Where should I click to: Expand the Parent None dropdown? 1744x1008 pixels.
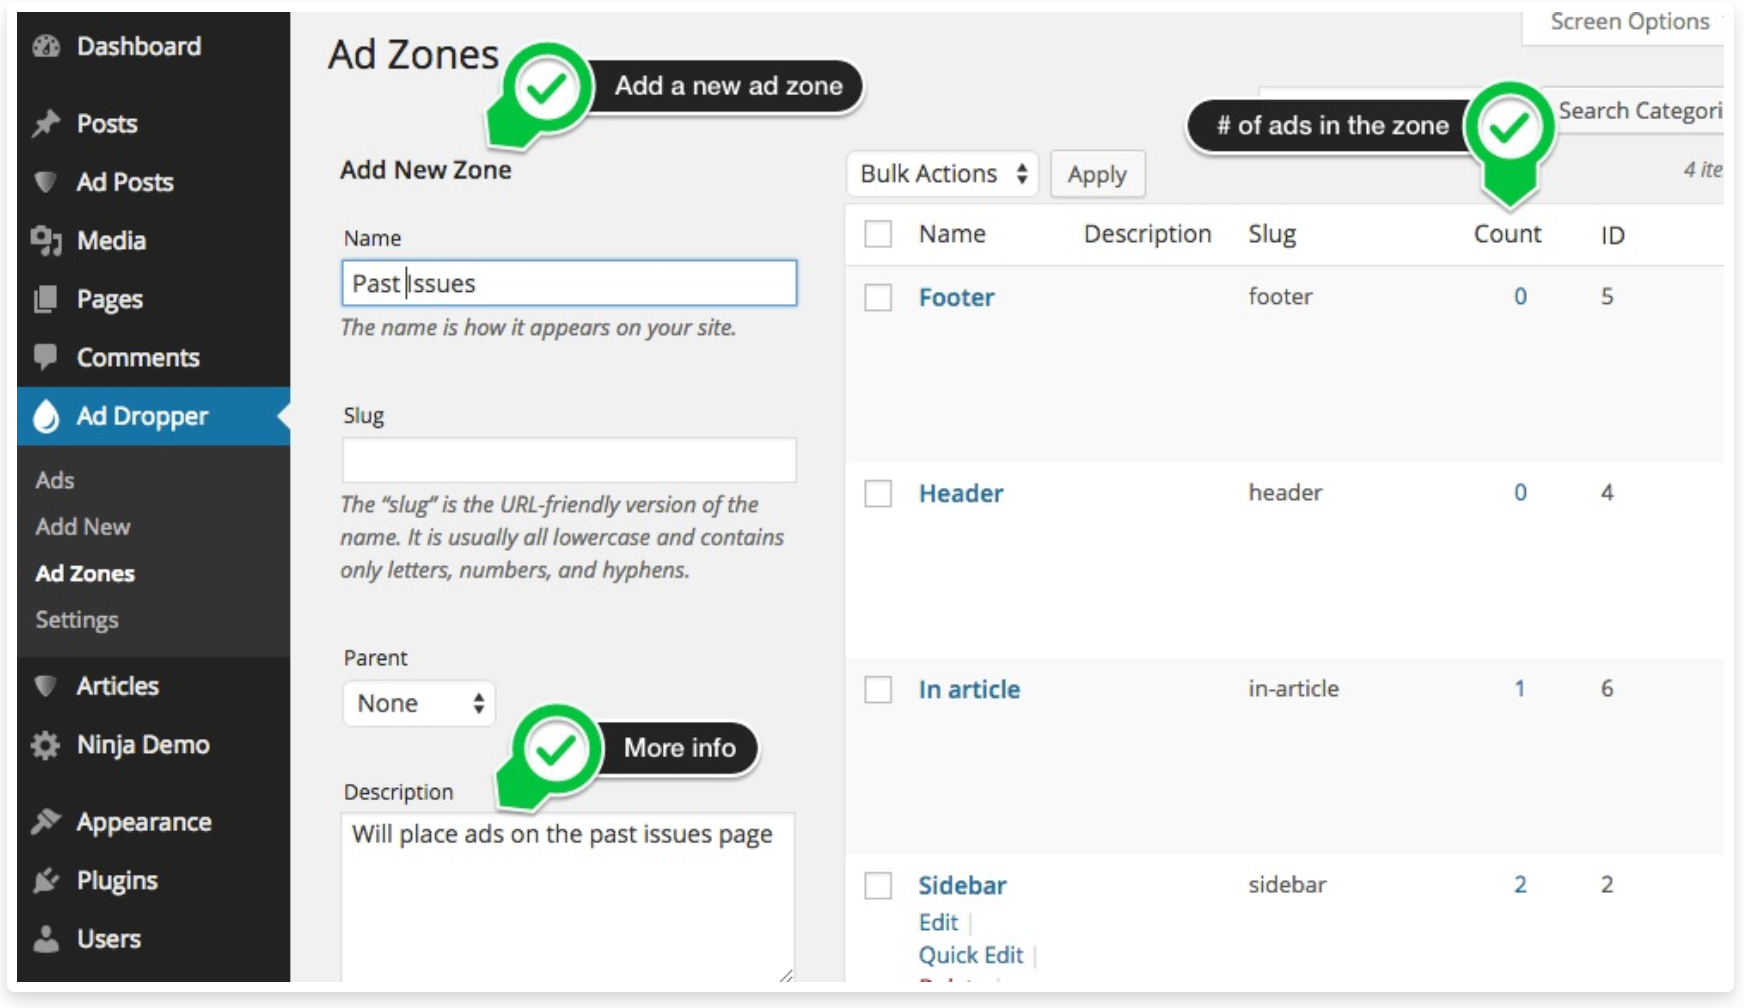419,703
